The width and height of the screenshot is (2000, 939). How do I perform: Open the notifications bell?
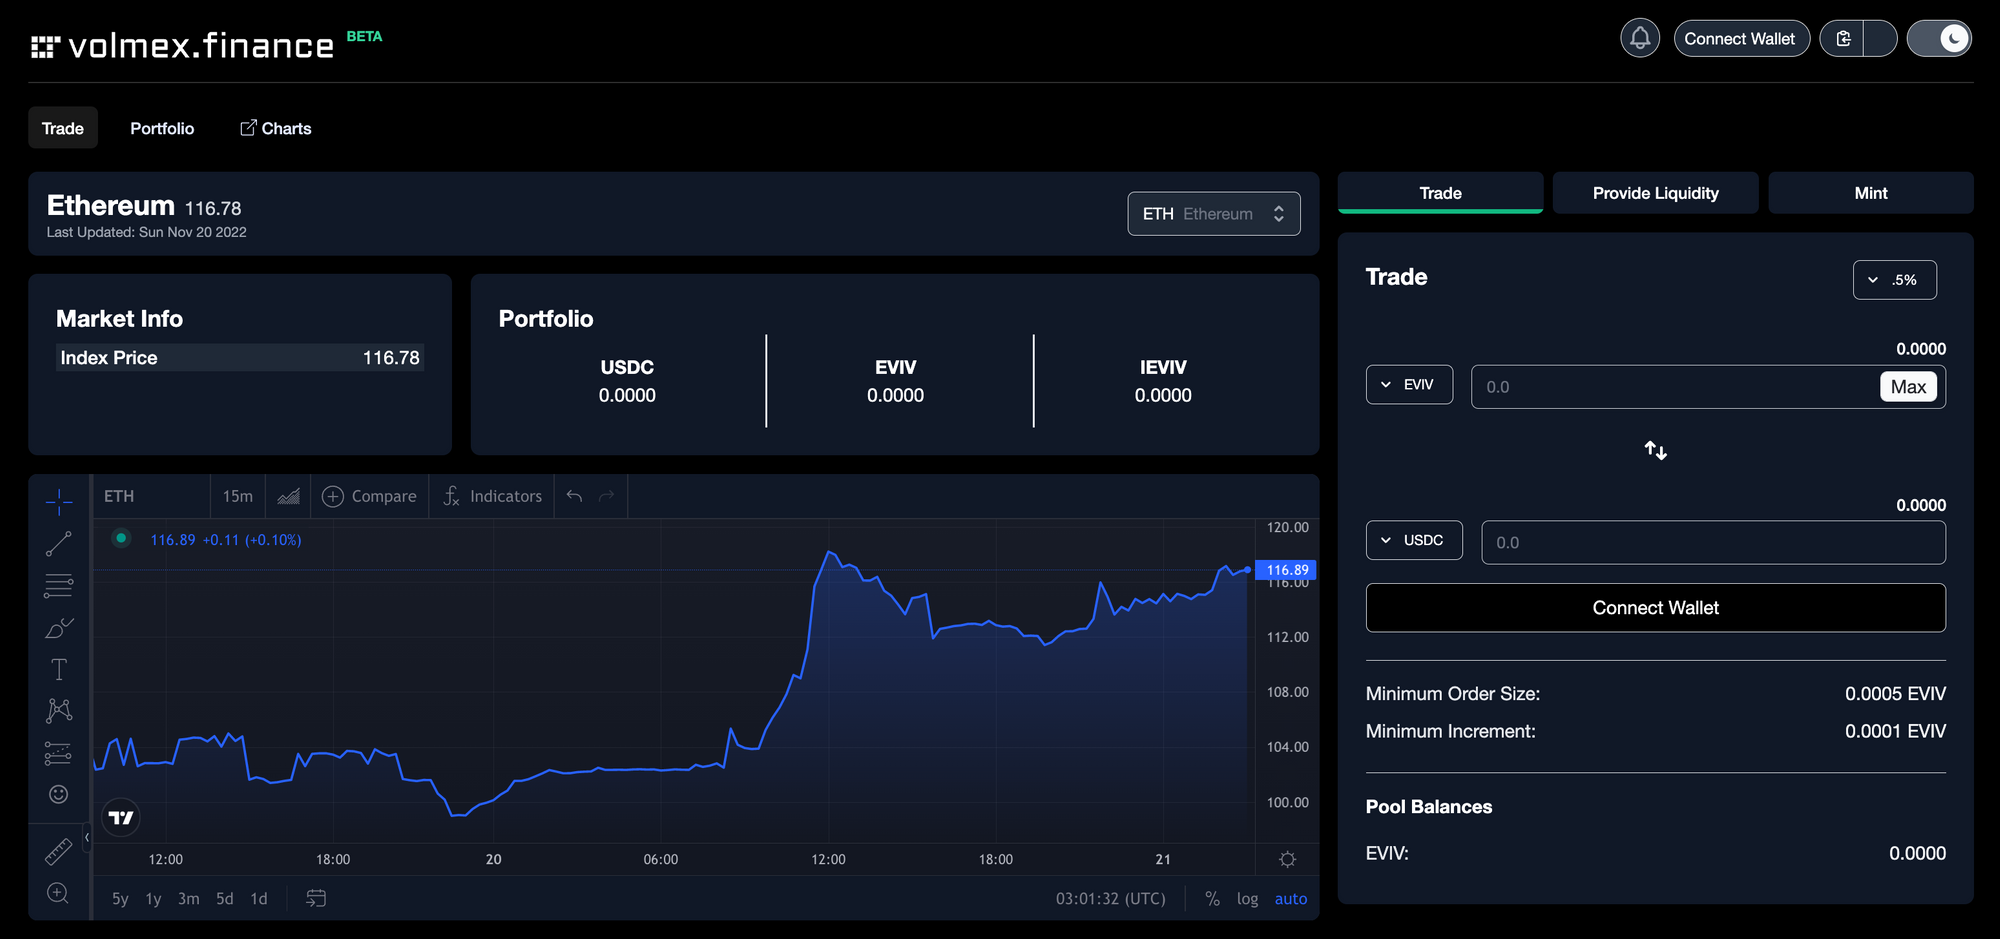(x=1640, y=39)
